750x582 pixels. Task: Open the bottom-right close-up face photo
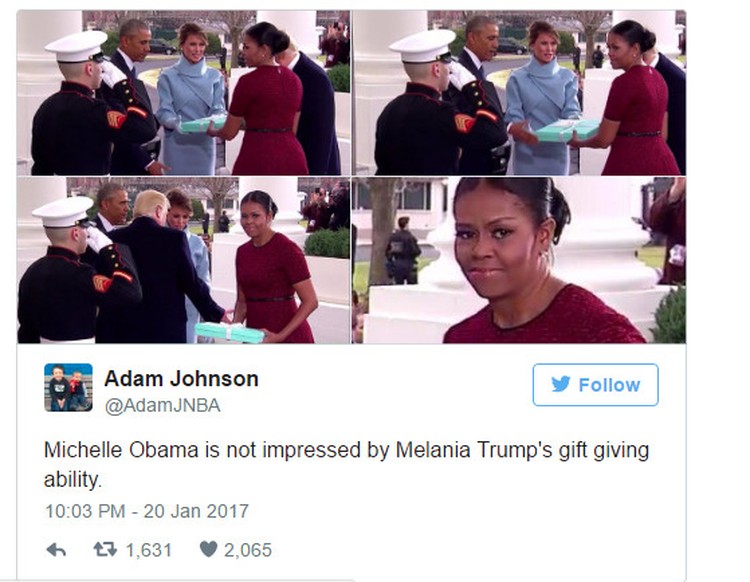point(519,260)
